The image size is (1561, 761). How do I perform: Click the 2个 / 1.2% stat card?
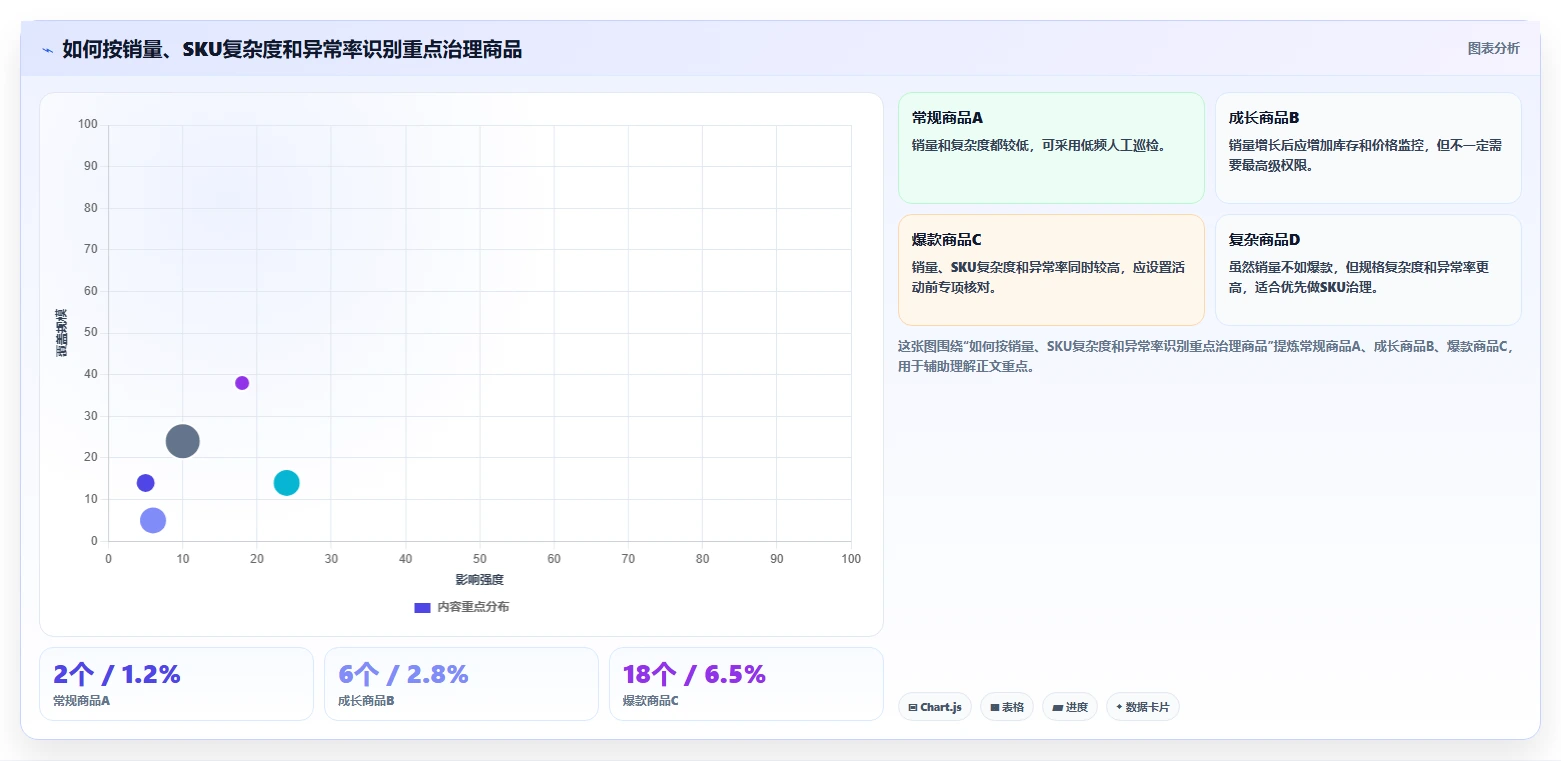coord(176,684)
